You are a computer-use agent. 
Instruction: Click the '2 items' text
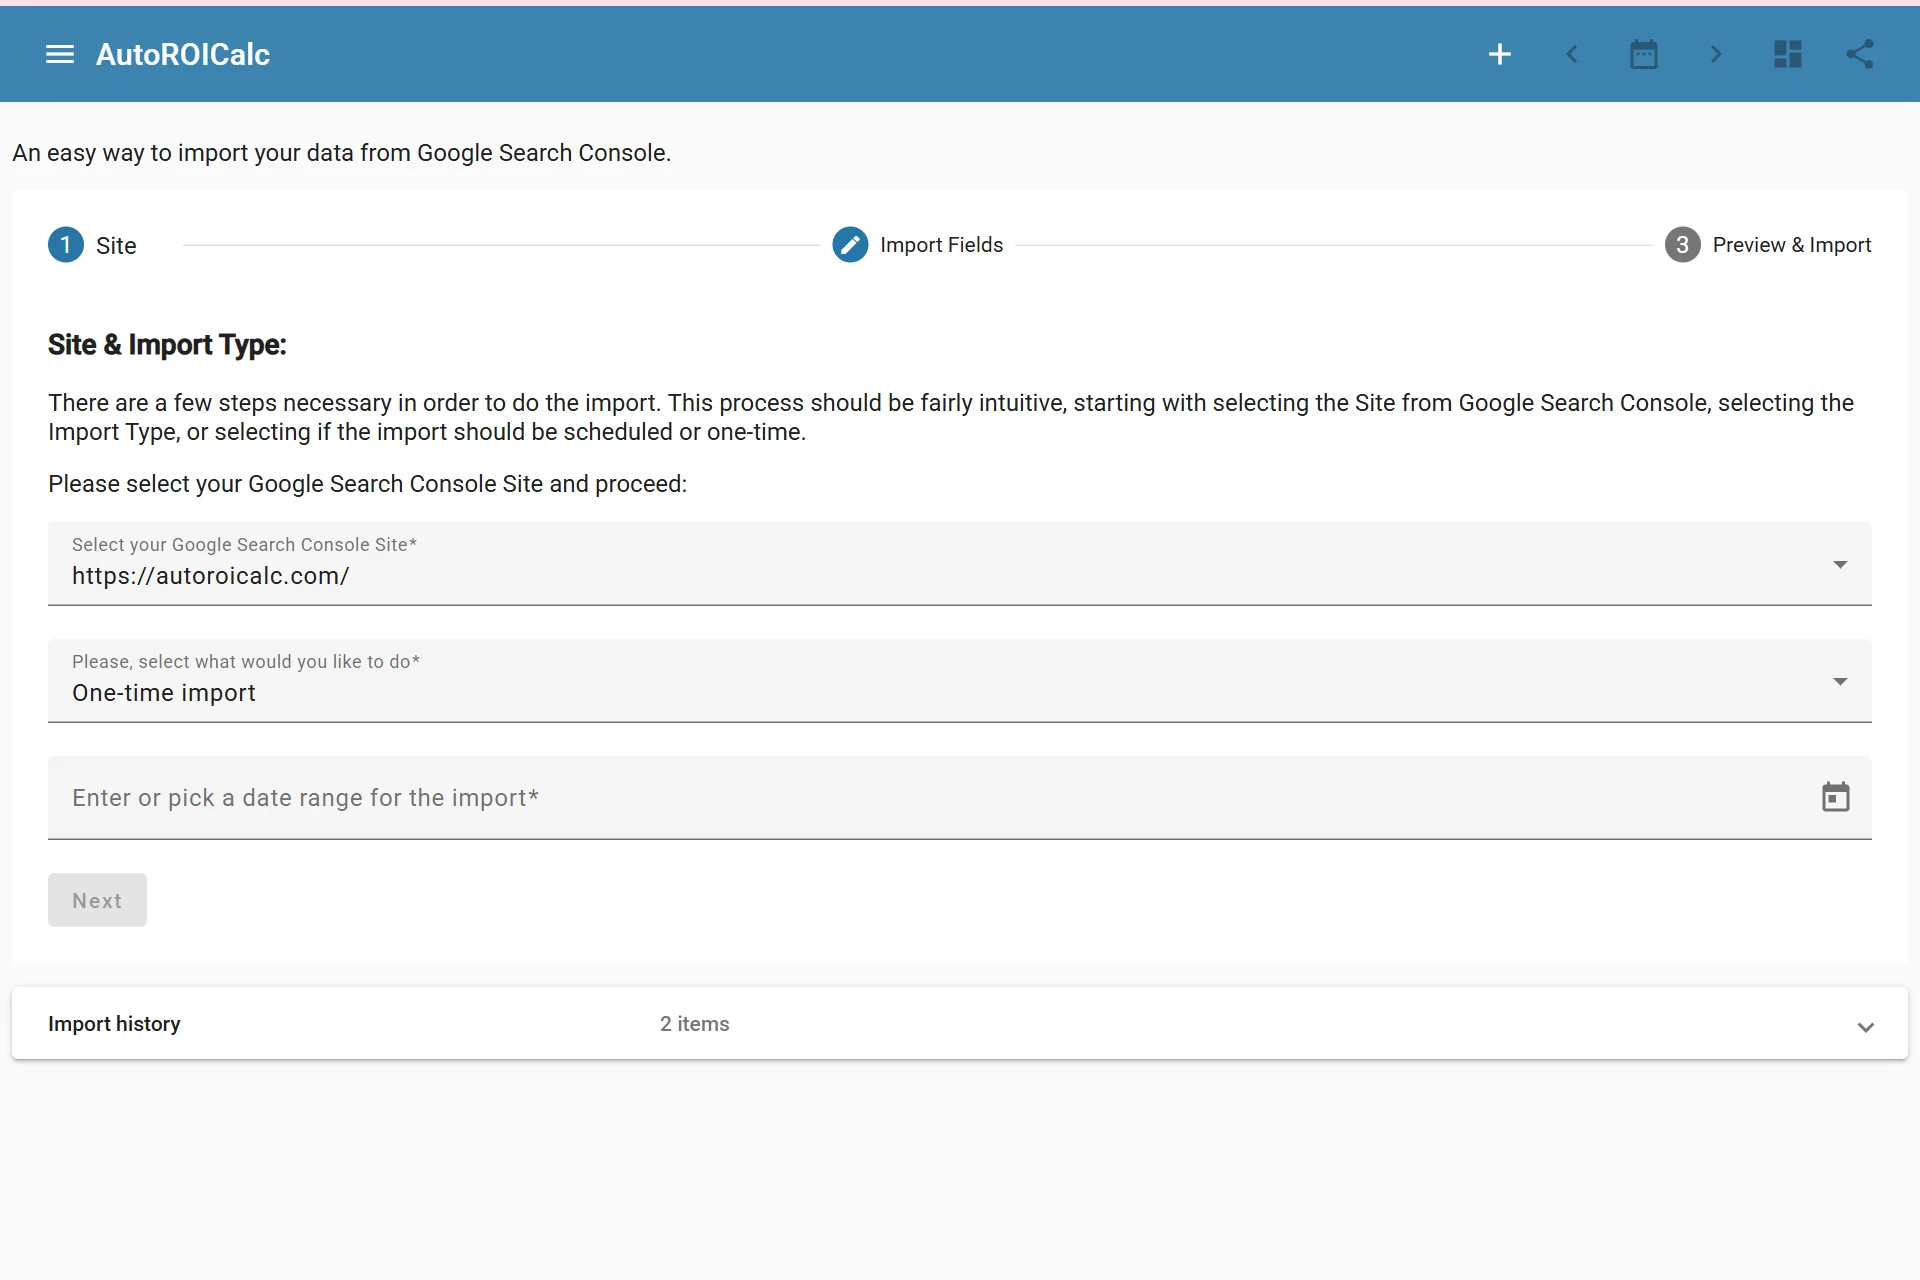tap(694, 1023)
